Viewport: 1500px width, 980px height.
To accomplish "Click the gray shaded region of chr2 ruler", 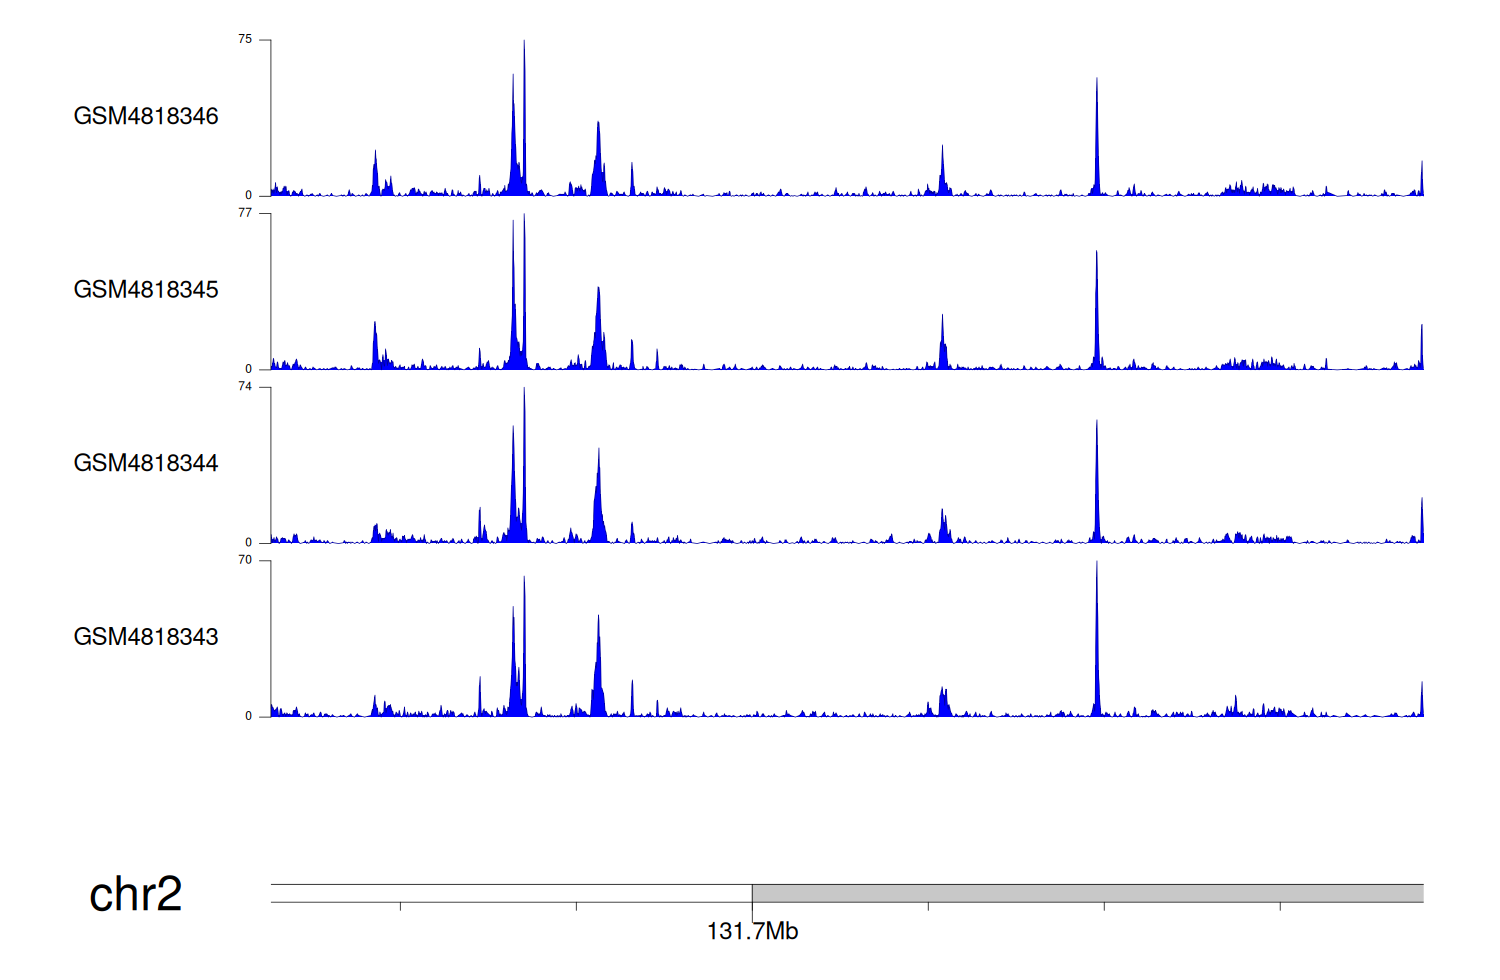I will point(1087,893).
